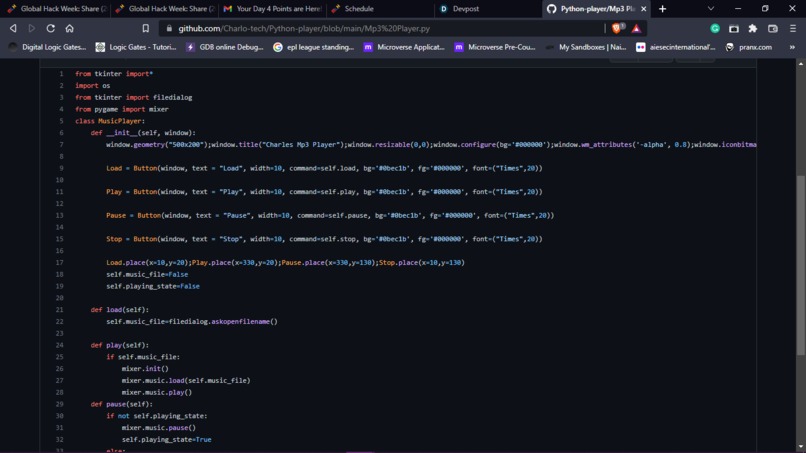This screenshot has height=453, width=806.
Task: Open the Grammarly extension icon
Action: tap(715, 28)
